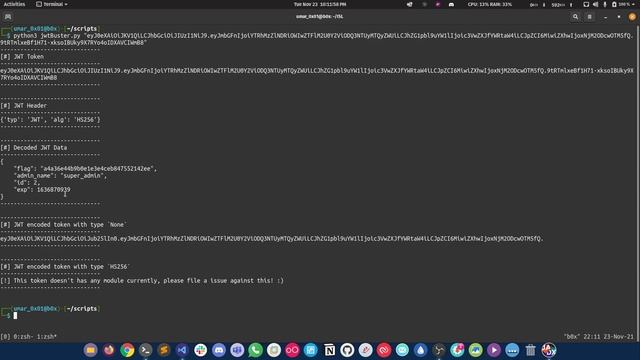Click the '[#] Decoded JWT Data' heading
Viewport: 640px width, 360px height.
(x=33, y=148)
